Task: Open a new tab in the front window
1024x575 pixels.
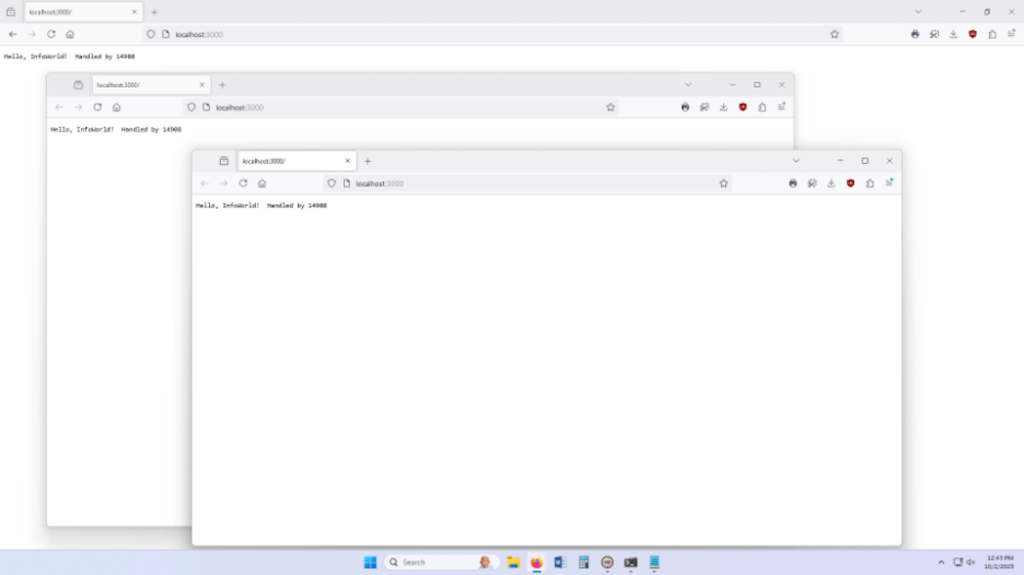Action: [x=368, y=161]
